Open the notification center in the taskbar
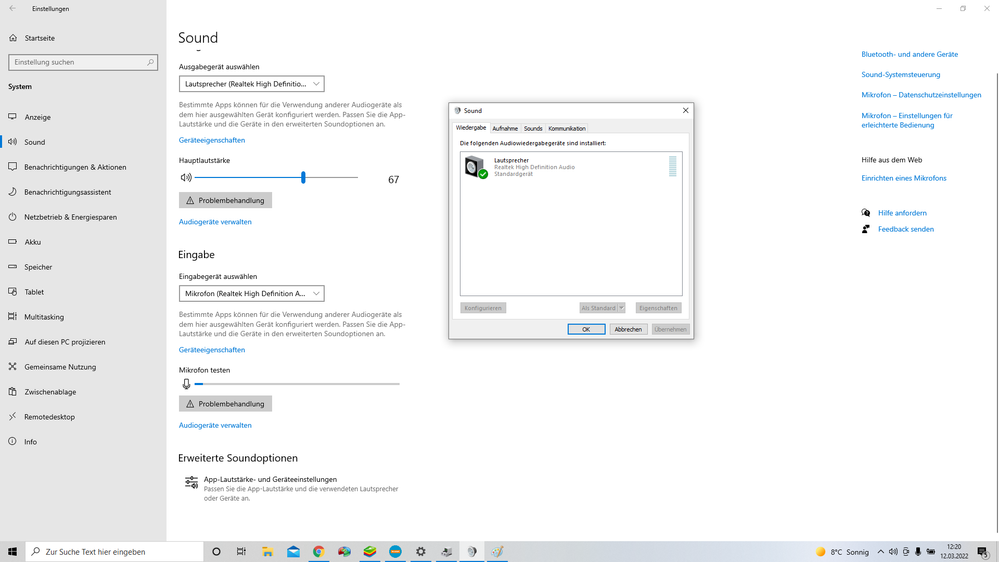 point(983,552)
